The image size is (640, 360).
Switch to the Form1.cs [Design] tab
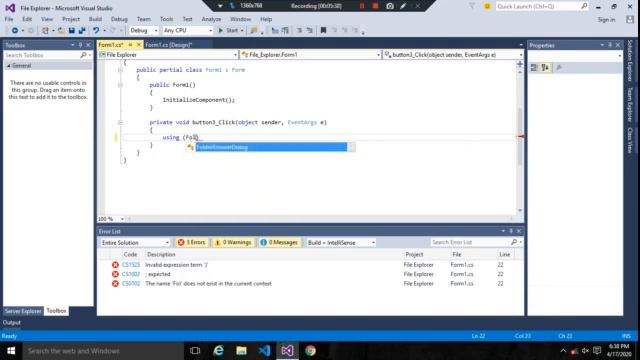tap(169, 45)
